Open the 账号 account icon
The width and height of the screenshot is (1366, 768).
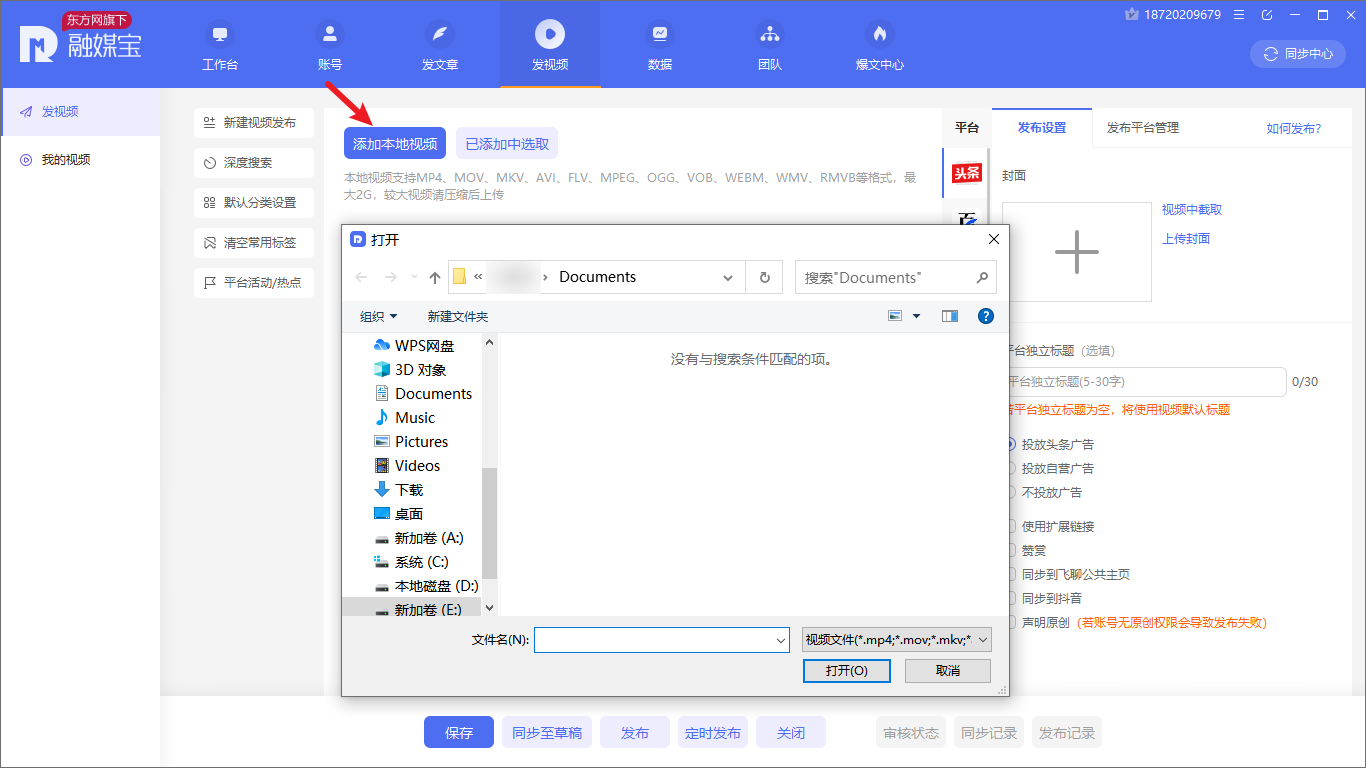click(330, 35)
